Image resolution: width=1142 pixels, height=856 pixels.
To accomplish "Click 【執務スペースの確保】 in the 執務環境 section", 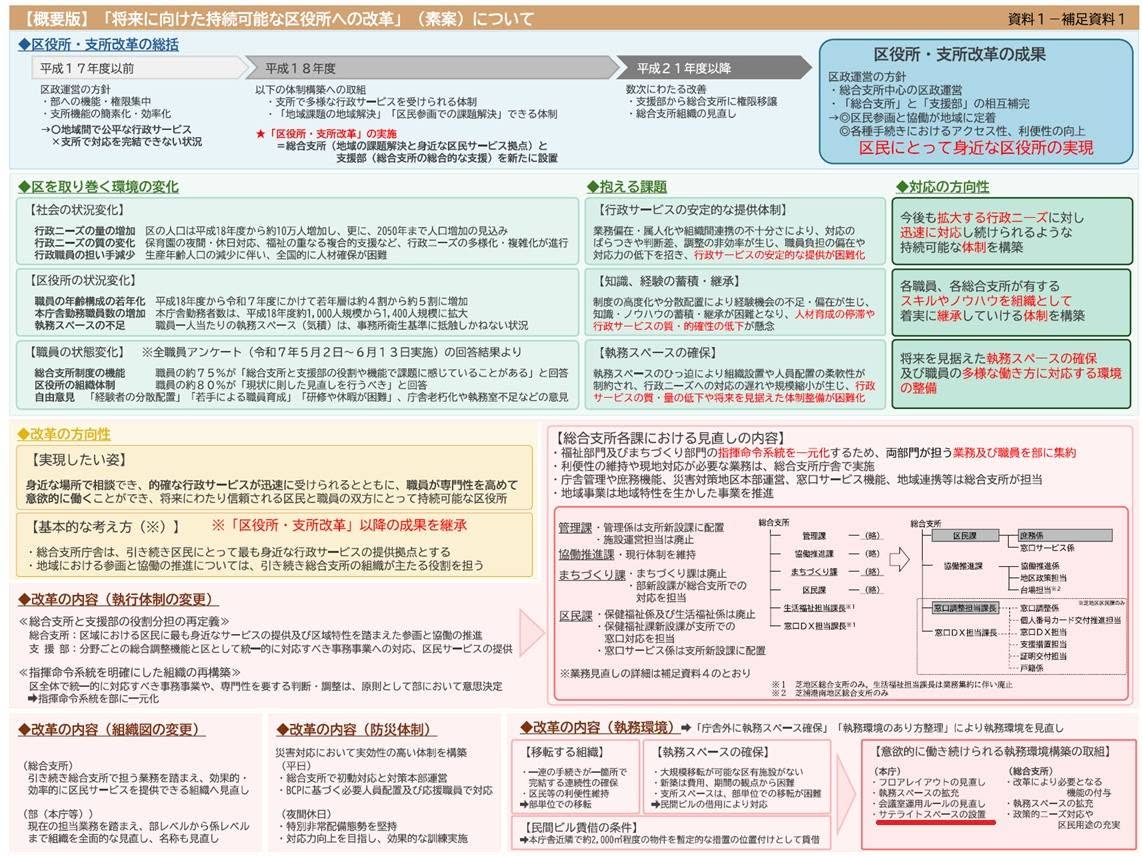I will pyautogui.click(x=713, y=751).
